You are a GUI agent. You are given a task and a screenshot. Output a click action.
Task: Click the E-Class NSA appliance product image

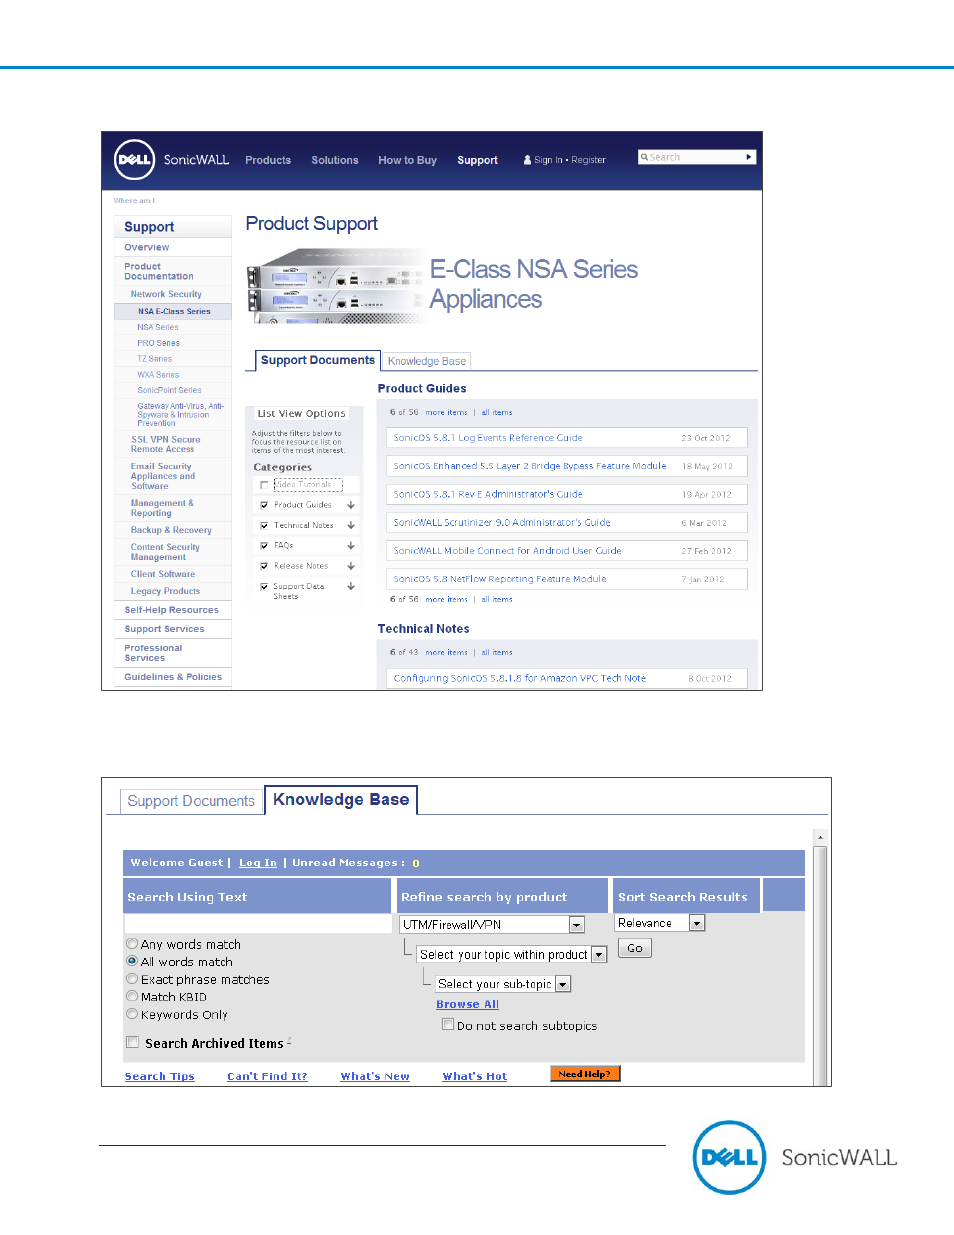point(335,288)
